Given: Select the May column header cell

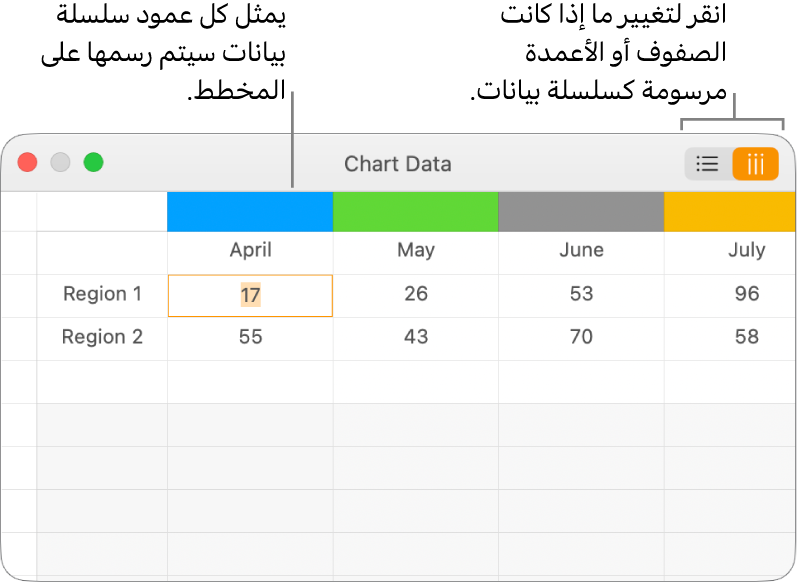Looking at the screenshot, I should (415, 251).
